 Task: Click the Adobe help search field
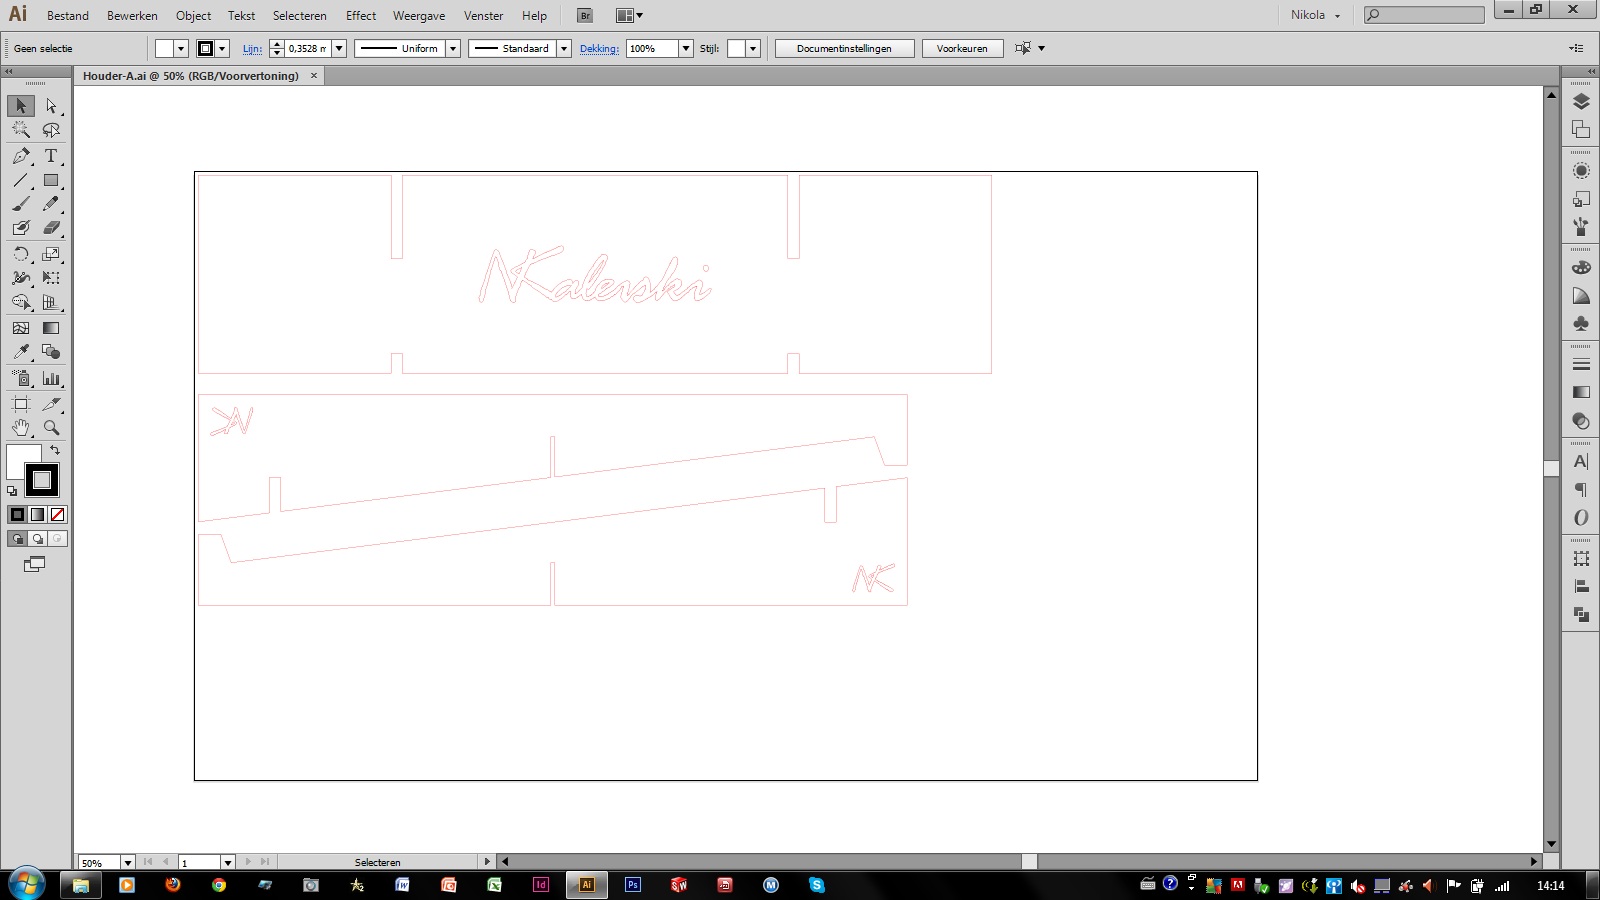tap(1424, 15)
